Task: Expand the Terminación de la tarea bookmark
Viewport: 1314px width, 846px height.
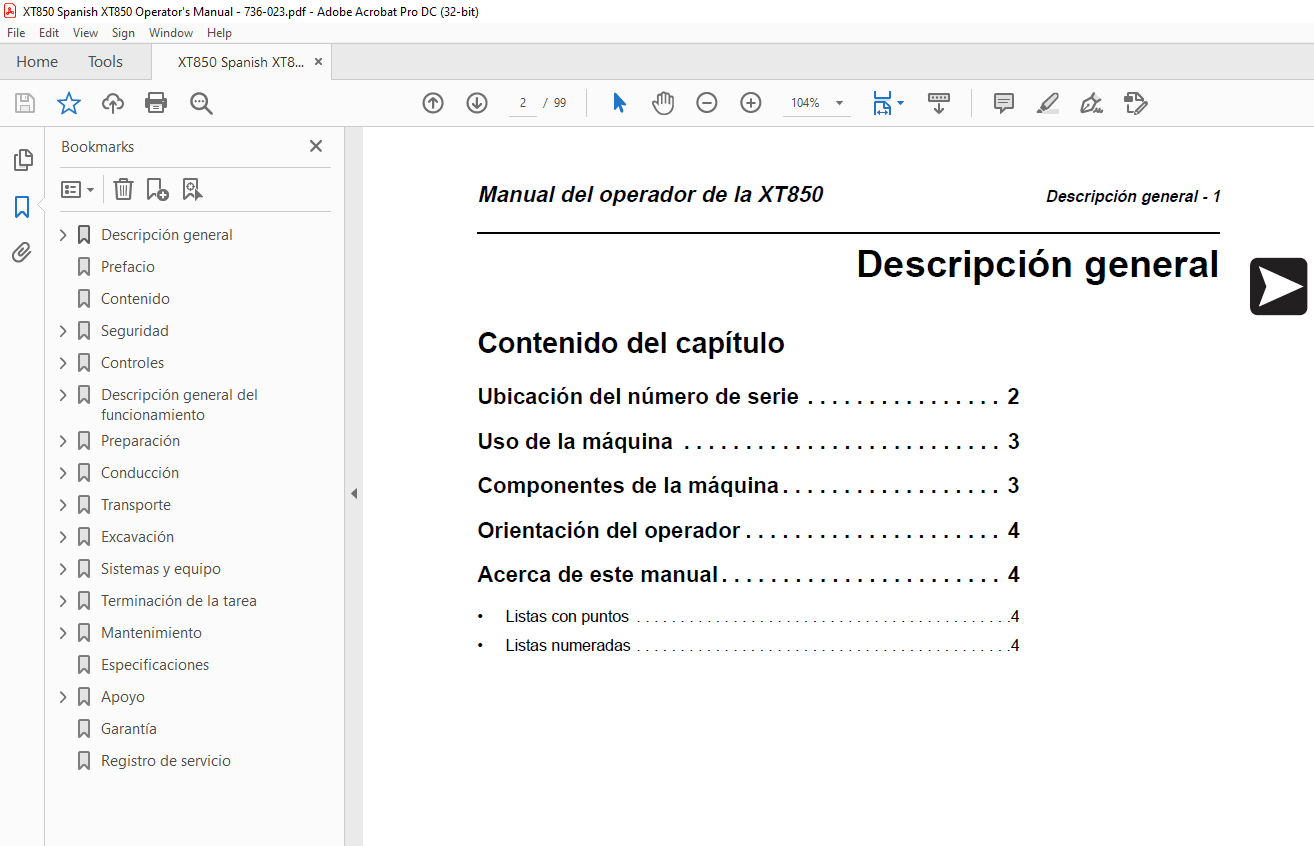Action: click(63, 601)
